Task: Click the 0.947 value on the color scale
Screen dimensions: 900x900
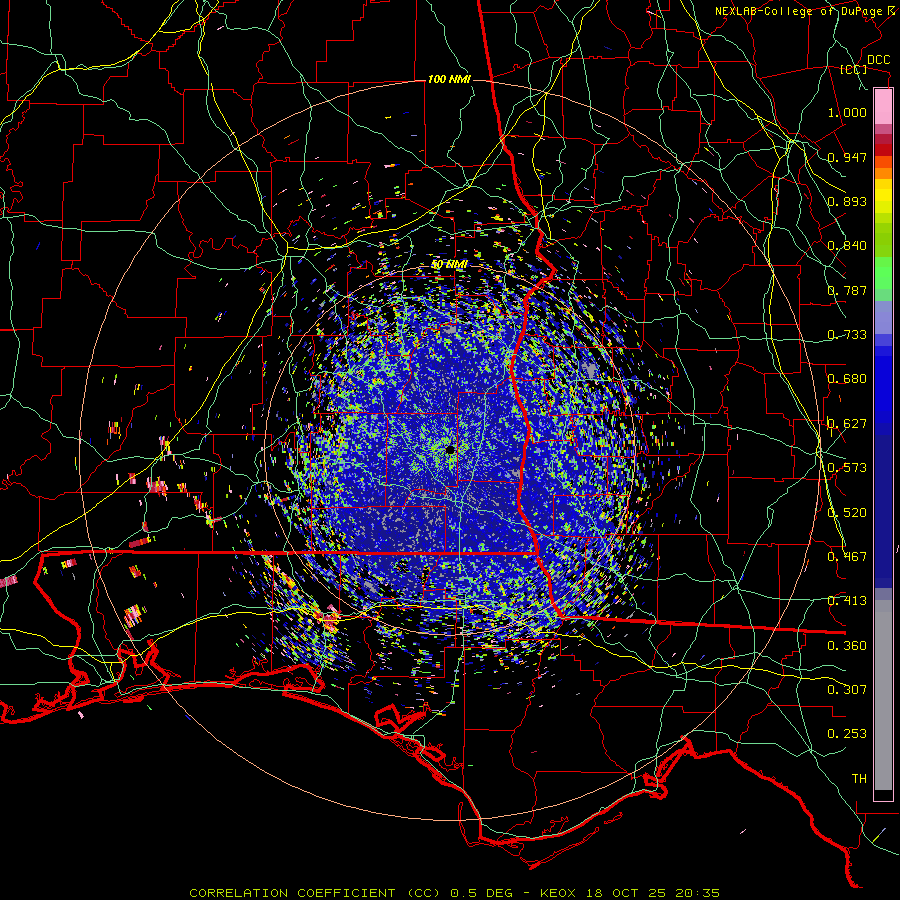Action: click(847, 157)
